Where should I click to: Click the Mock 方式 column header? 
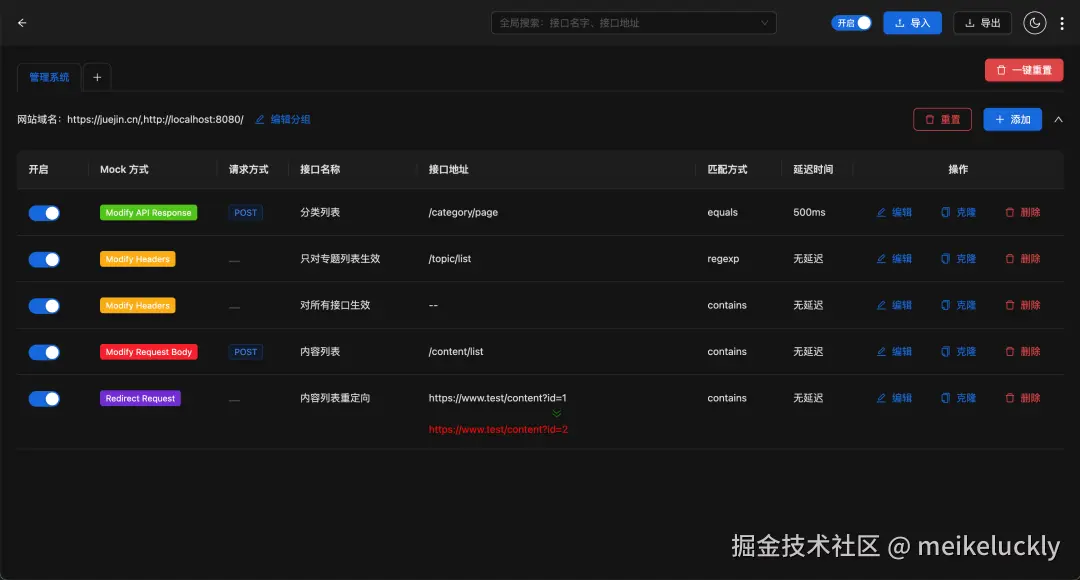click(x=124, y=169)
